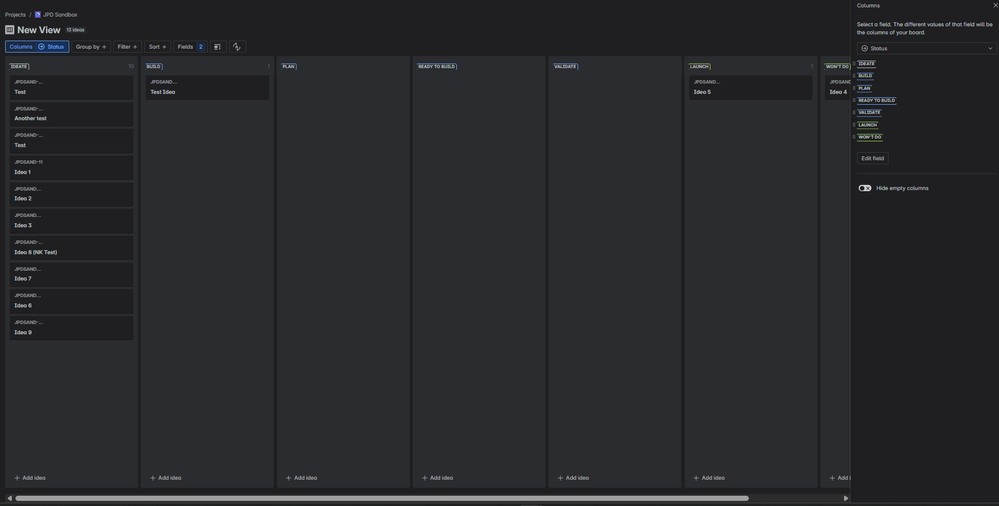The height and width of the screenshot is (506, 999).
Task: Grab the VALIDATE drag handle in panel
Action: point(854,112)
